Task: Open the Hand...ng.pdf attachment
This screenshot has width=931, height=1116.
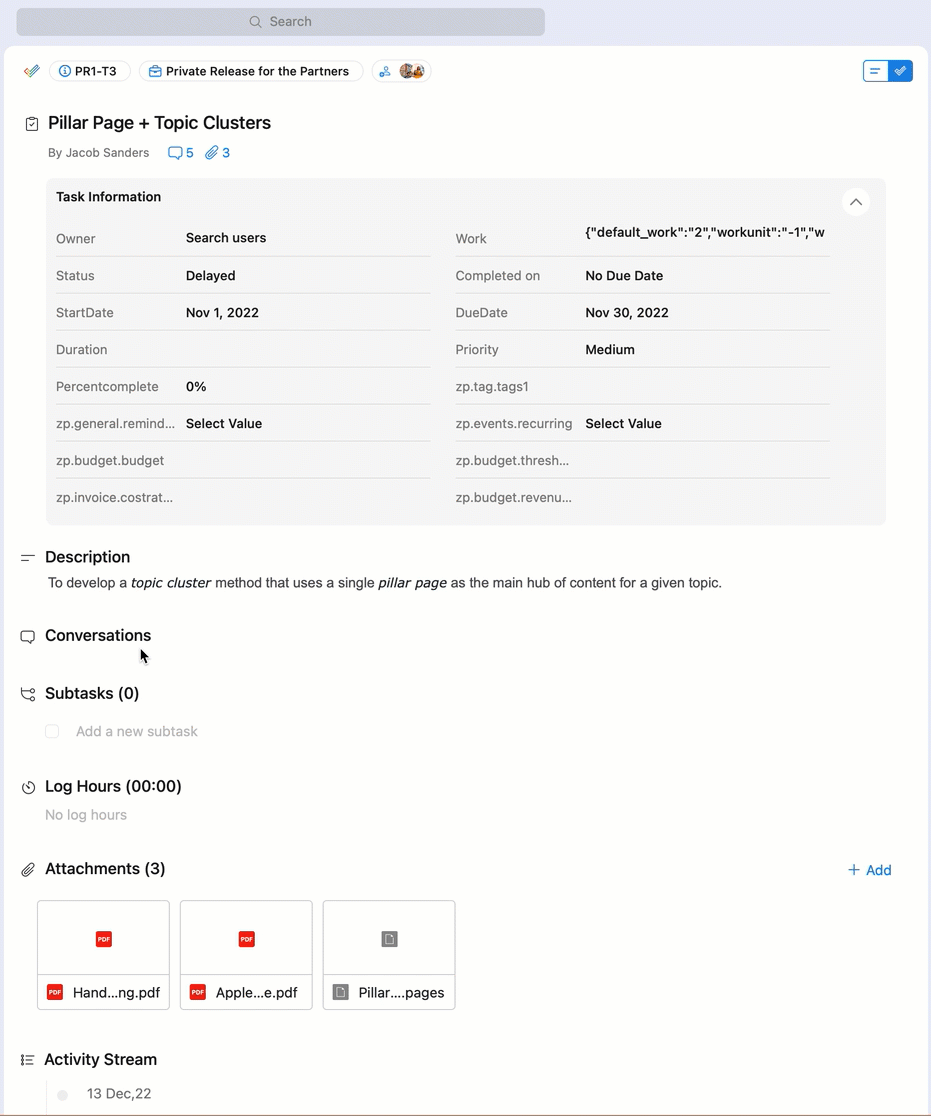Action: point(103,955)
